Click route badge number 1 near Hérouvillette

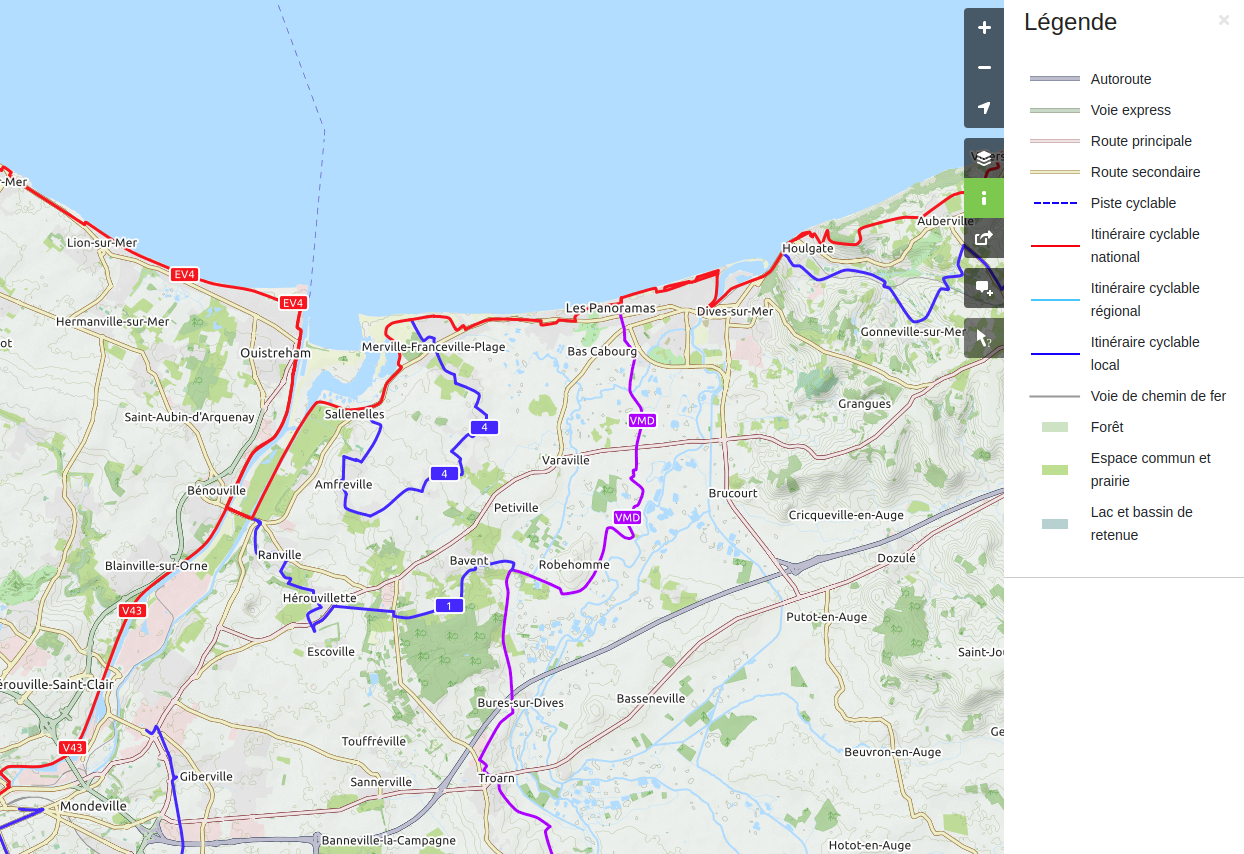pyautogui.click(x=450, y=606)
